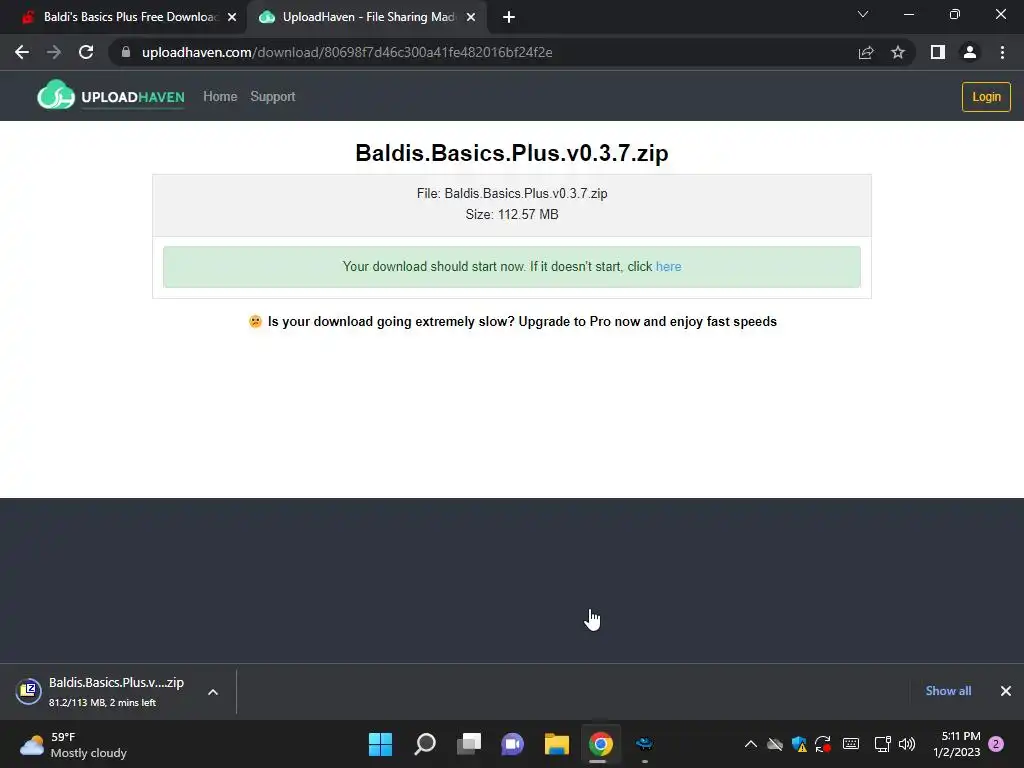Open the network tray icon
The width and height of the screenshot is (1024, 768).
882,744
